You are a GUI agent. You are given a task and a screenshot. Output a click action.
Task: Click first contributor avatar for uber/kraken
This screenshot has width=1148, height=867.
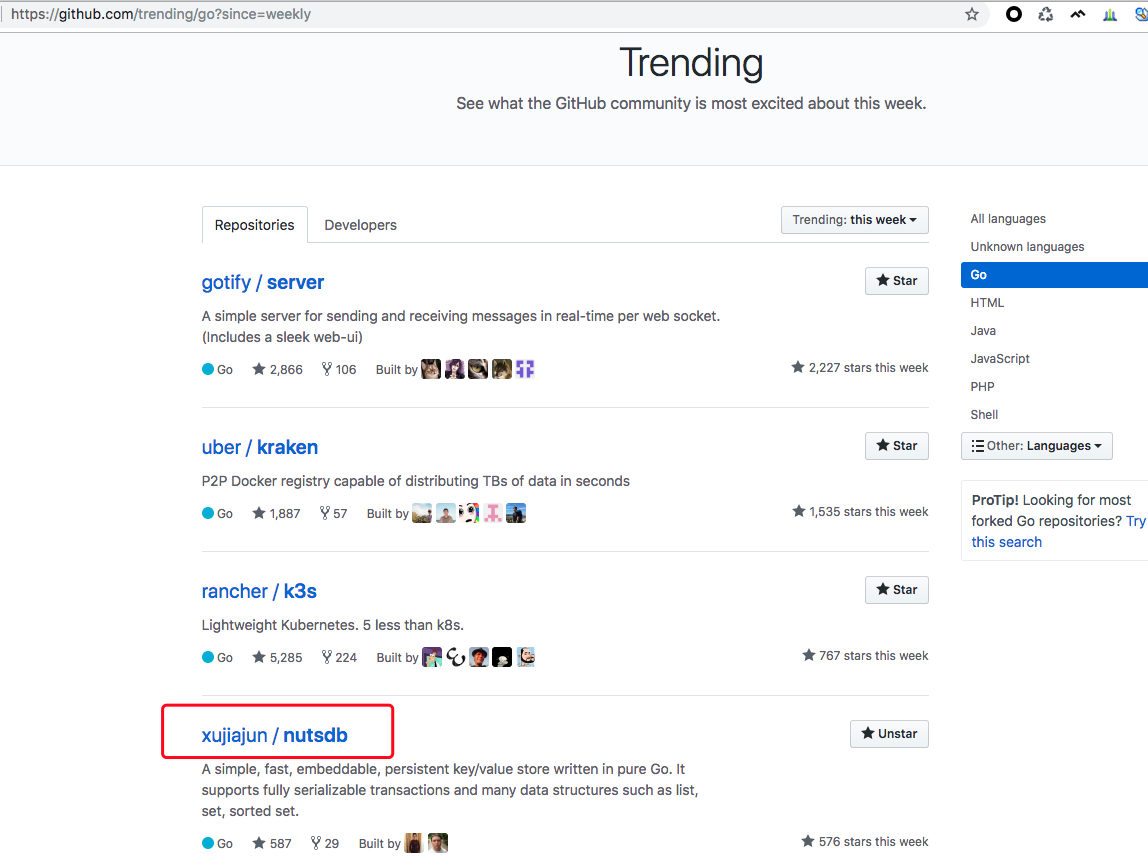point(422,513)
